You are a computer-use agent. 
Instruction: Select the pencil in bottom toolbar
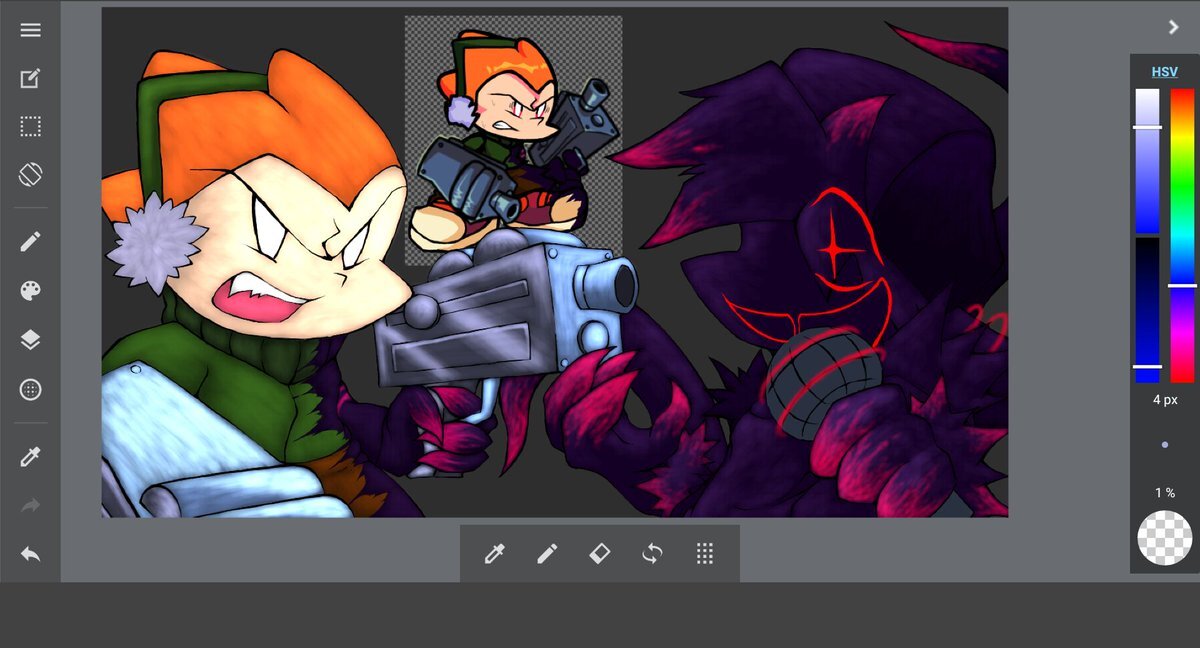tap(547, 553)
